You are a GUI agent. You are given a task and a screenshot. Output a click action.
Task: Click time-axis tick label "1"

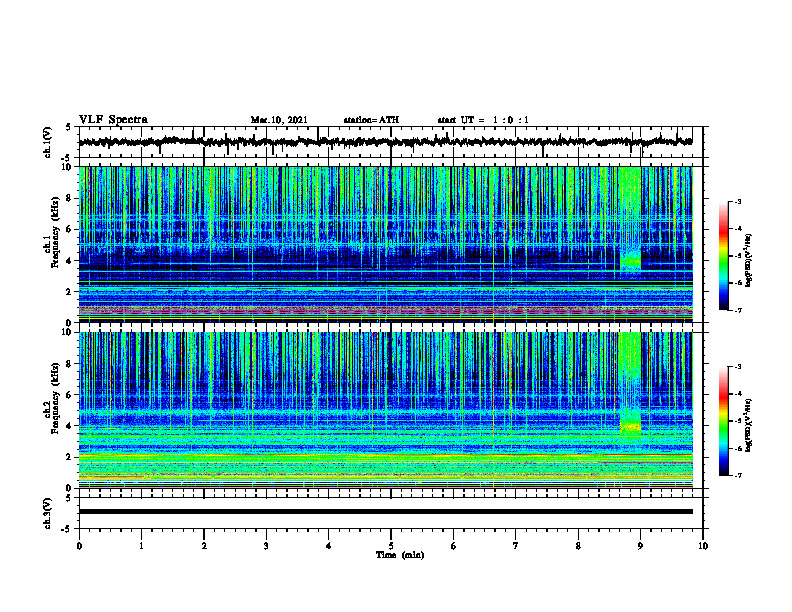pos(141,546)
